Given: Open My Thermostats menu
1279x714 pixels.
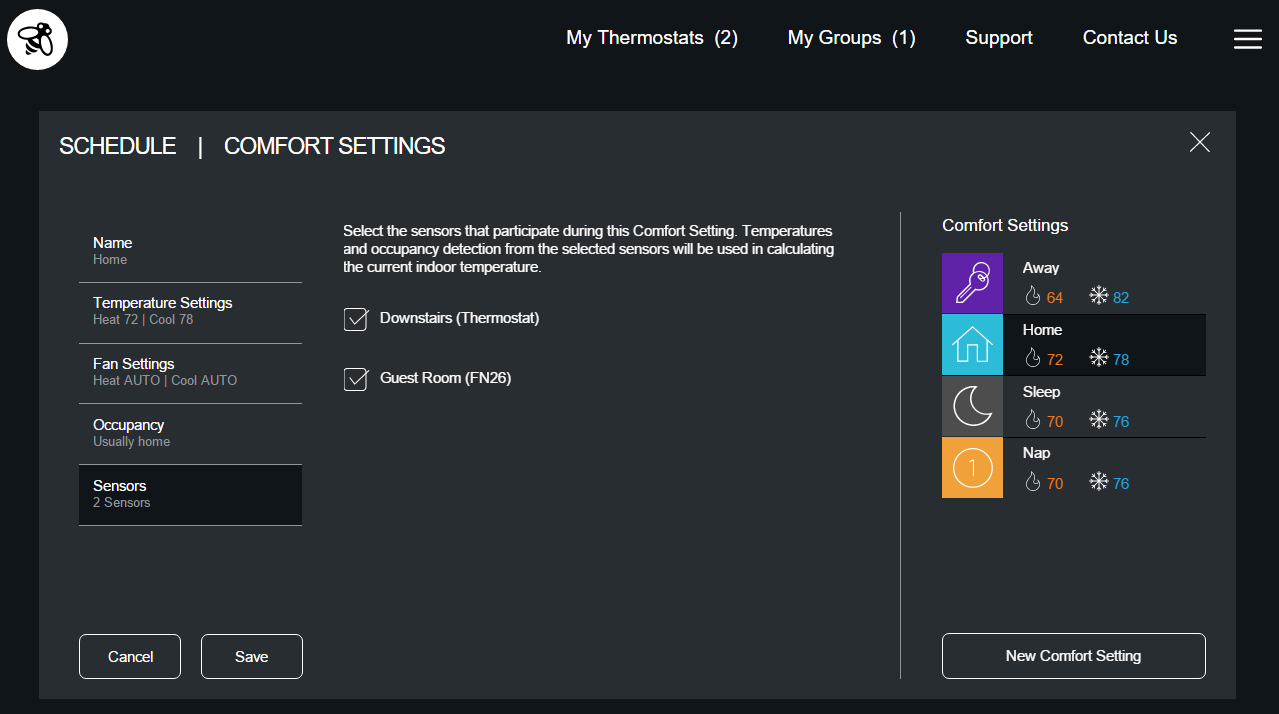Looking at the screenshot, I should pos(651,38).
